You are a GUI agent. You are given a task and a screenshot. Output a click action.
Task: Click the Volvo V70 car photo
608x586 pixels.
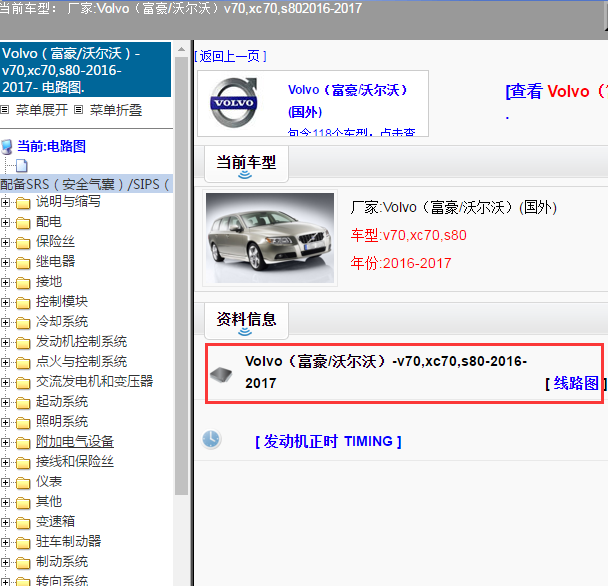270,238
